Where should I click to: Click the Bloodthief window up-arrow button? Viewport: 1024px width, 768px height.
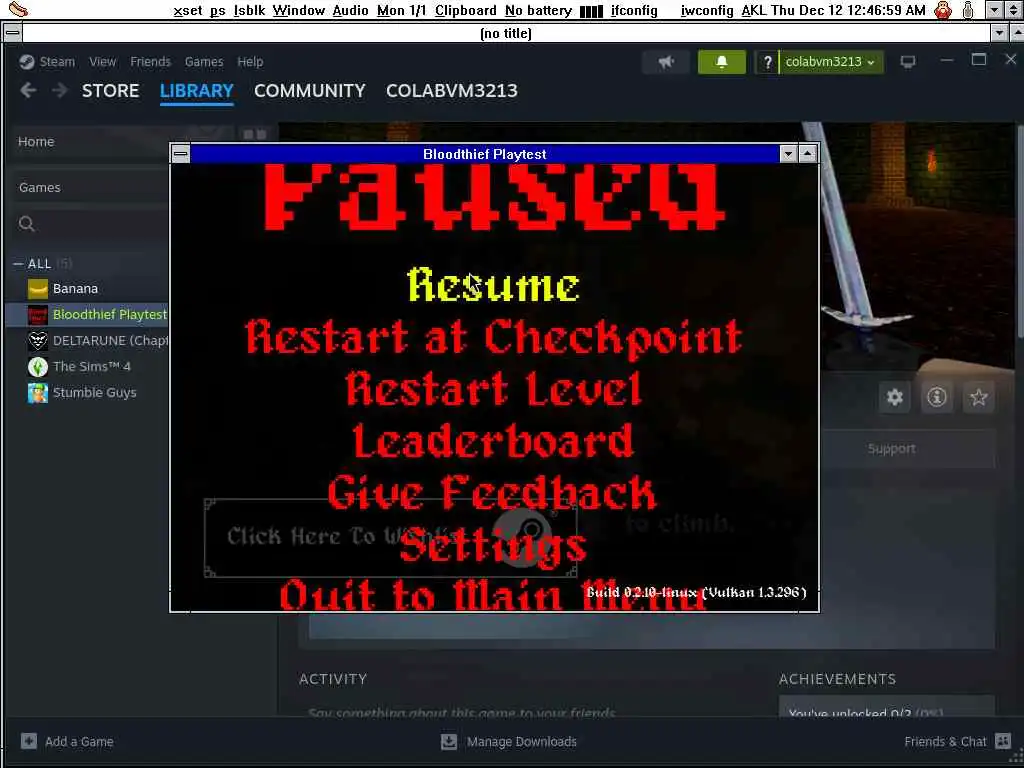(x=808, y=154)
